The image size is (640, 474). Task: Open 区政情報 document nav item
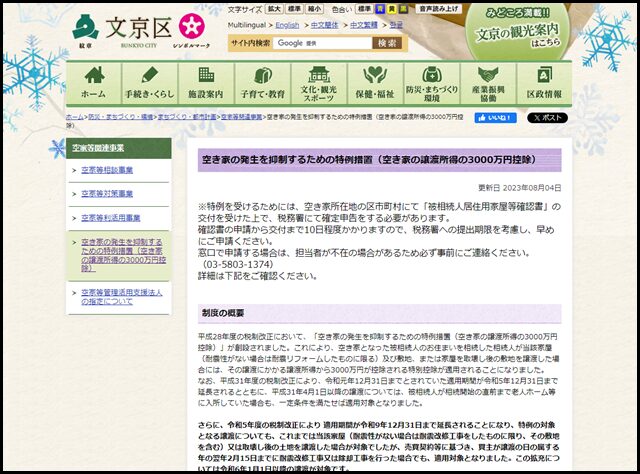click(544, 84)
